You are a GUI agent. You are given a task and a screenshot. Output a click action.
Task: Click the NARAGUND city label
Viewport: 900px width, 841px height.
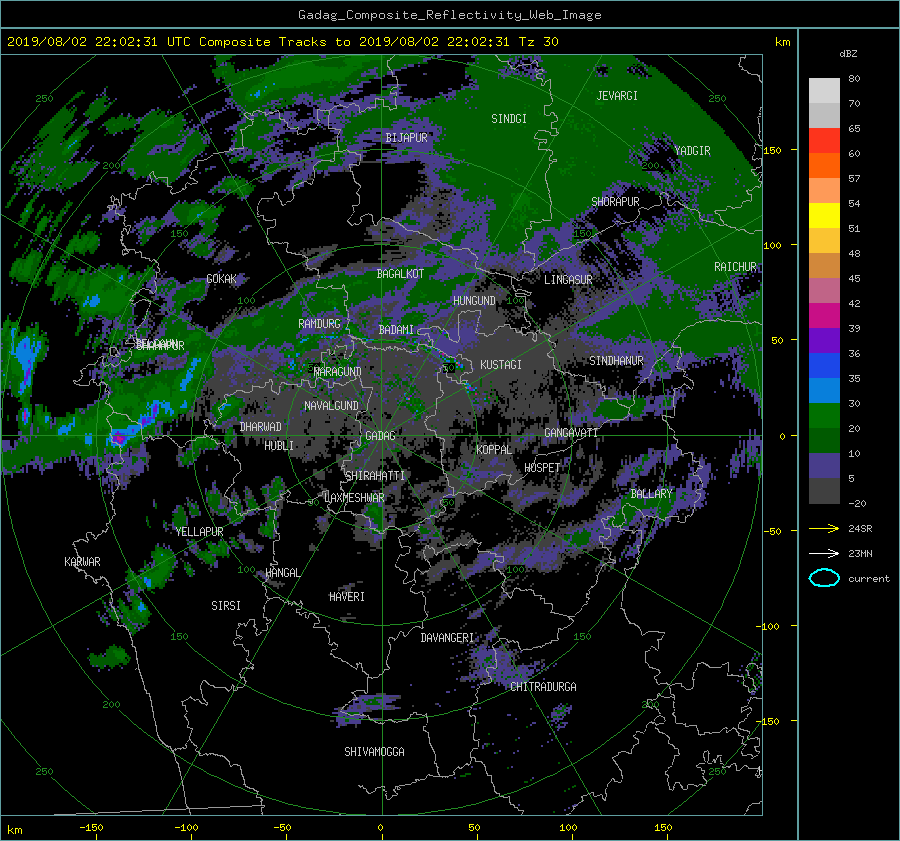pos(338,372)
